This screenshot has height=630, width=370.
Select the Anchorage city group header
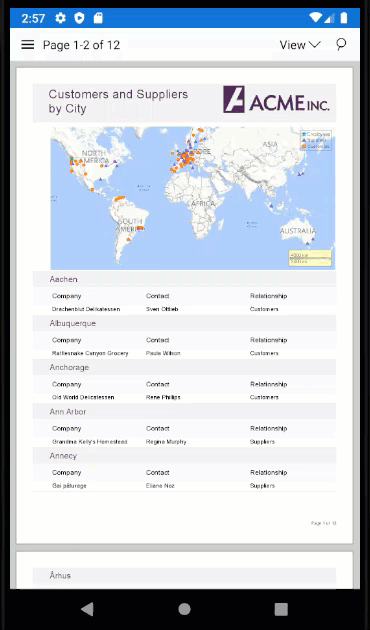(184, 368)
